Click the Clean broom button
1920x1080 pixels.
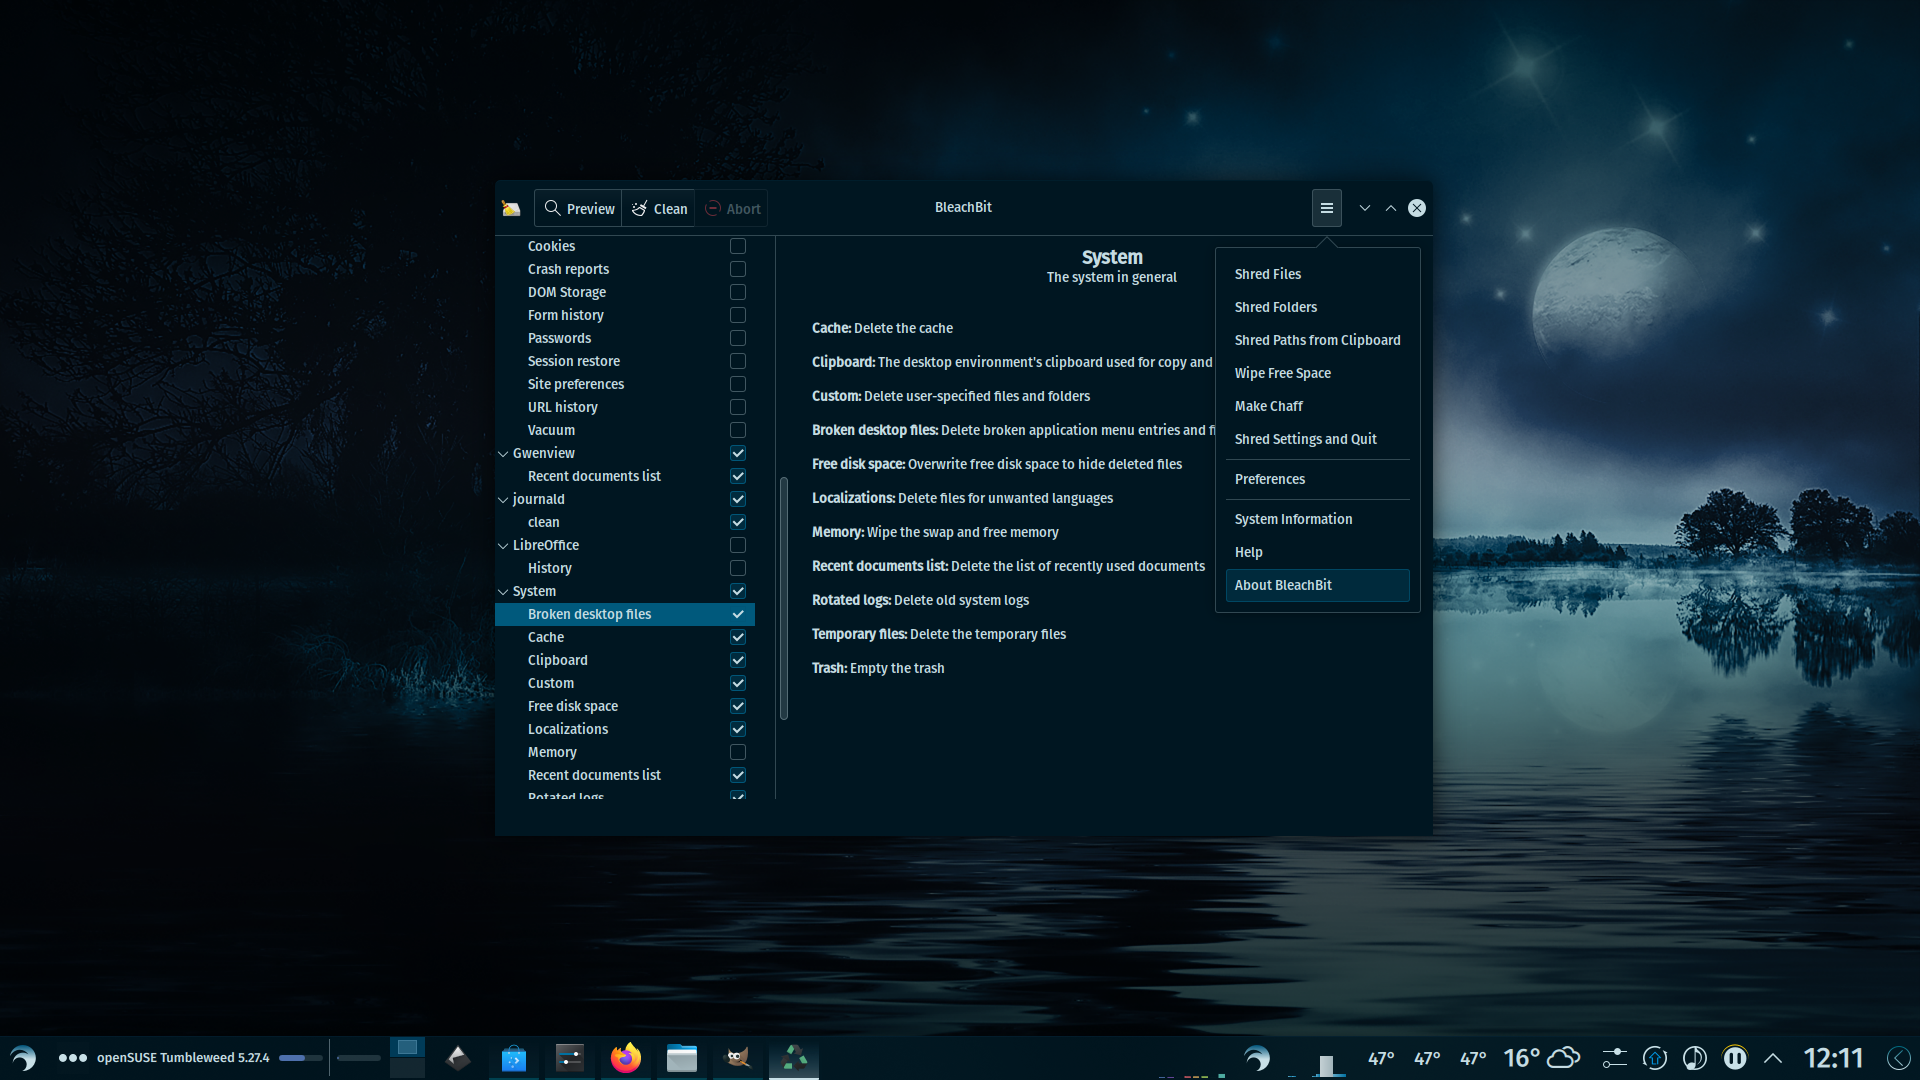[659, 208]
